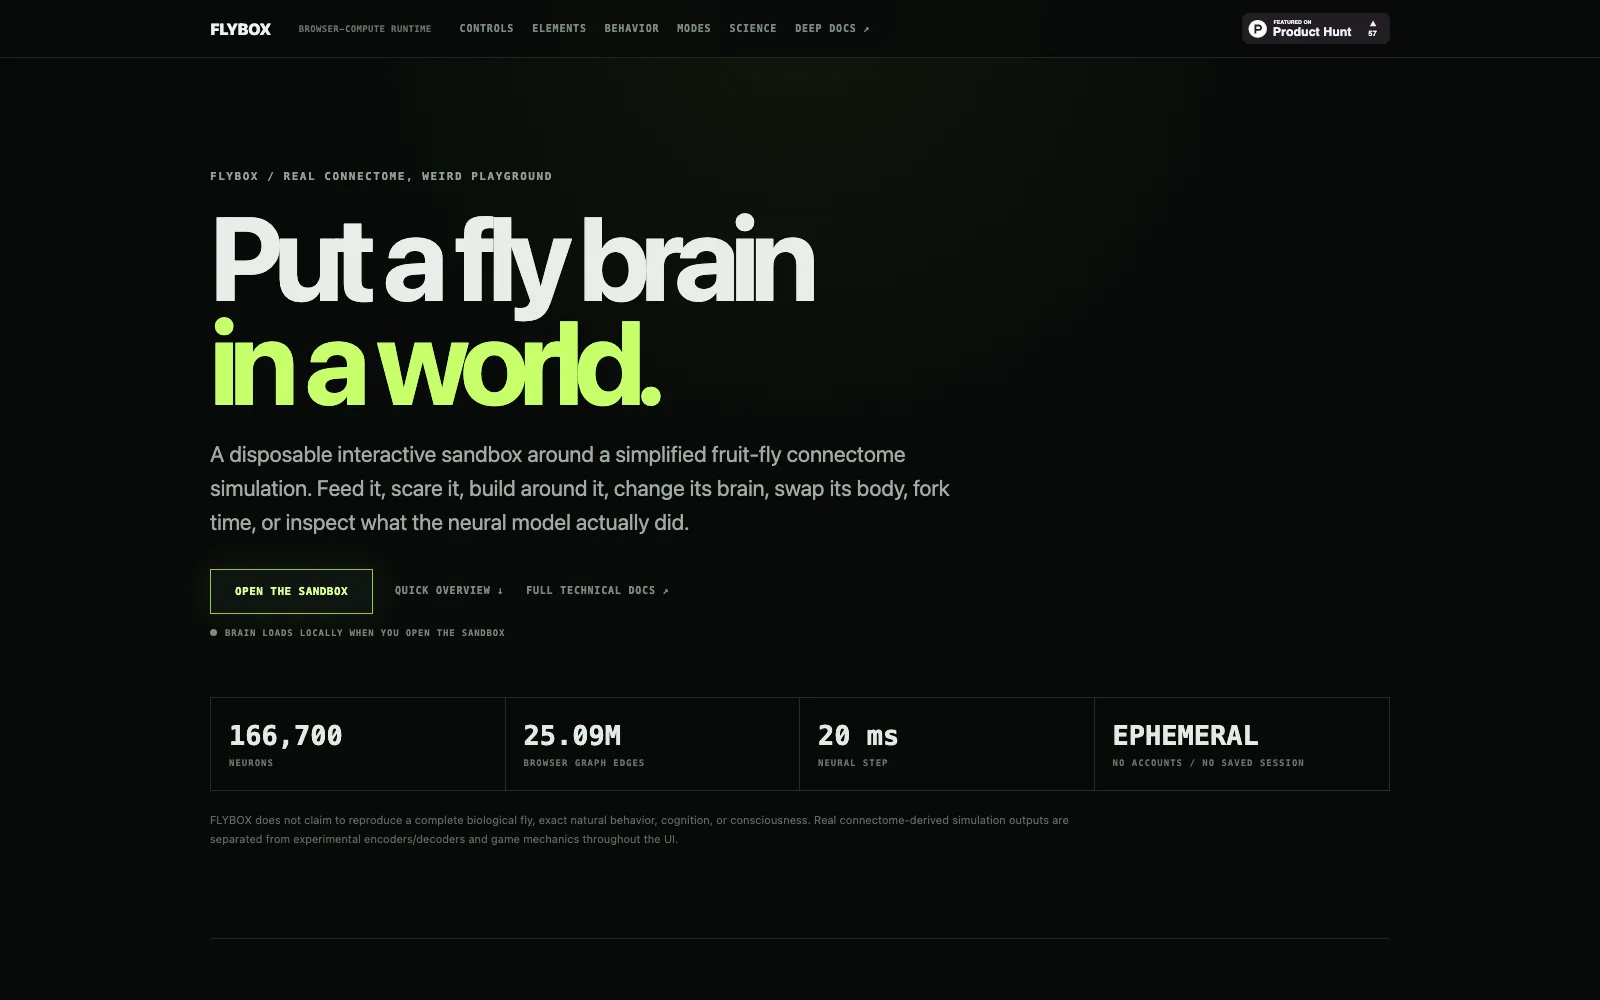Click the Product Hunt logo icon

1258,29
